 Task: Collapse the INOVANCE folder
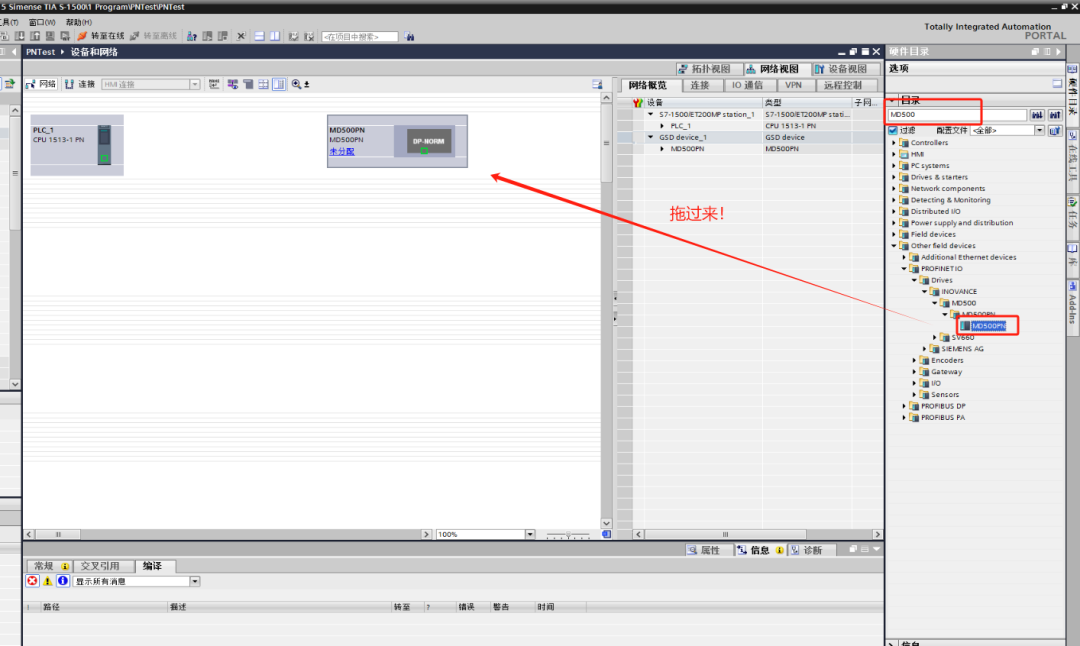(x=925, y=291)
